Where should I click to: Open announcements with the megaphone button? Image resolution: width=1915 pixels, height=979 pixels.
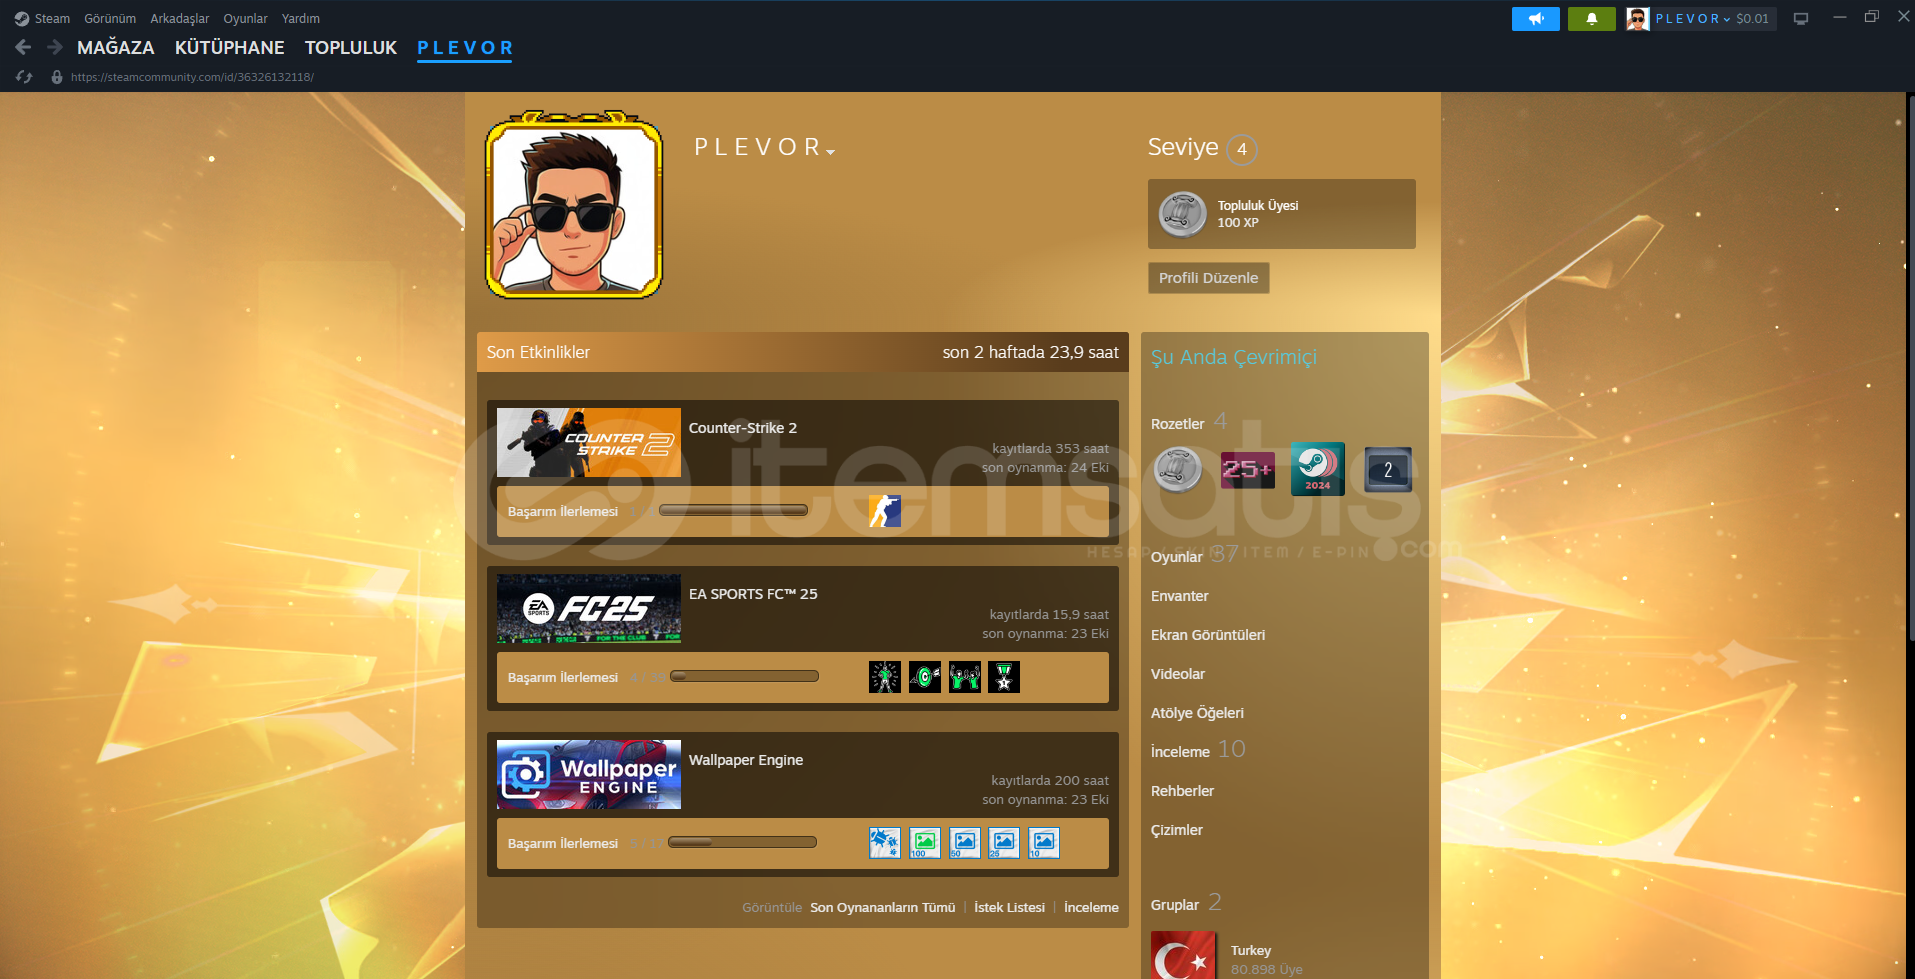point(1536,19)
